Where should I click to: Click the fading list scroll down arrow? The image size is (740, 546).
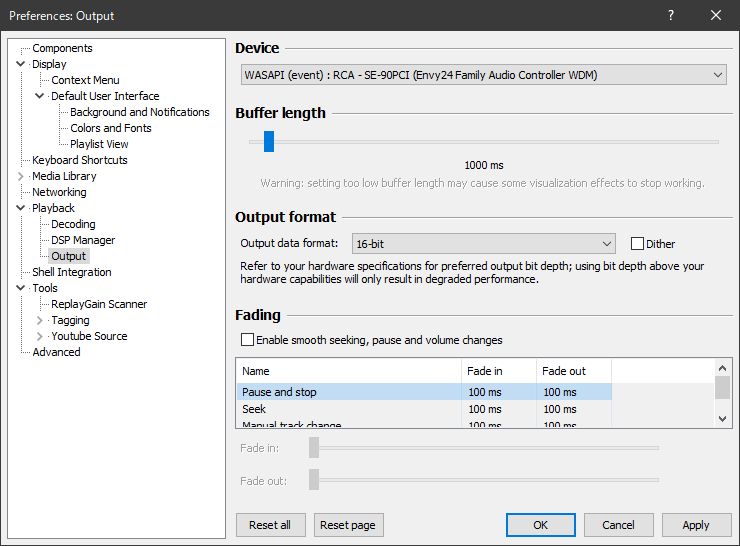[722, 419]
